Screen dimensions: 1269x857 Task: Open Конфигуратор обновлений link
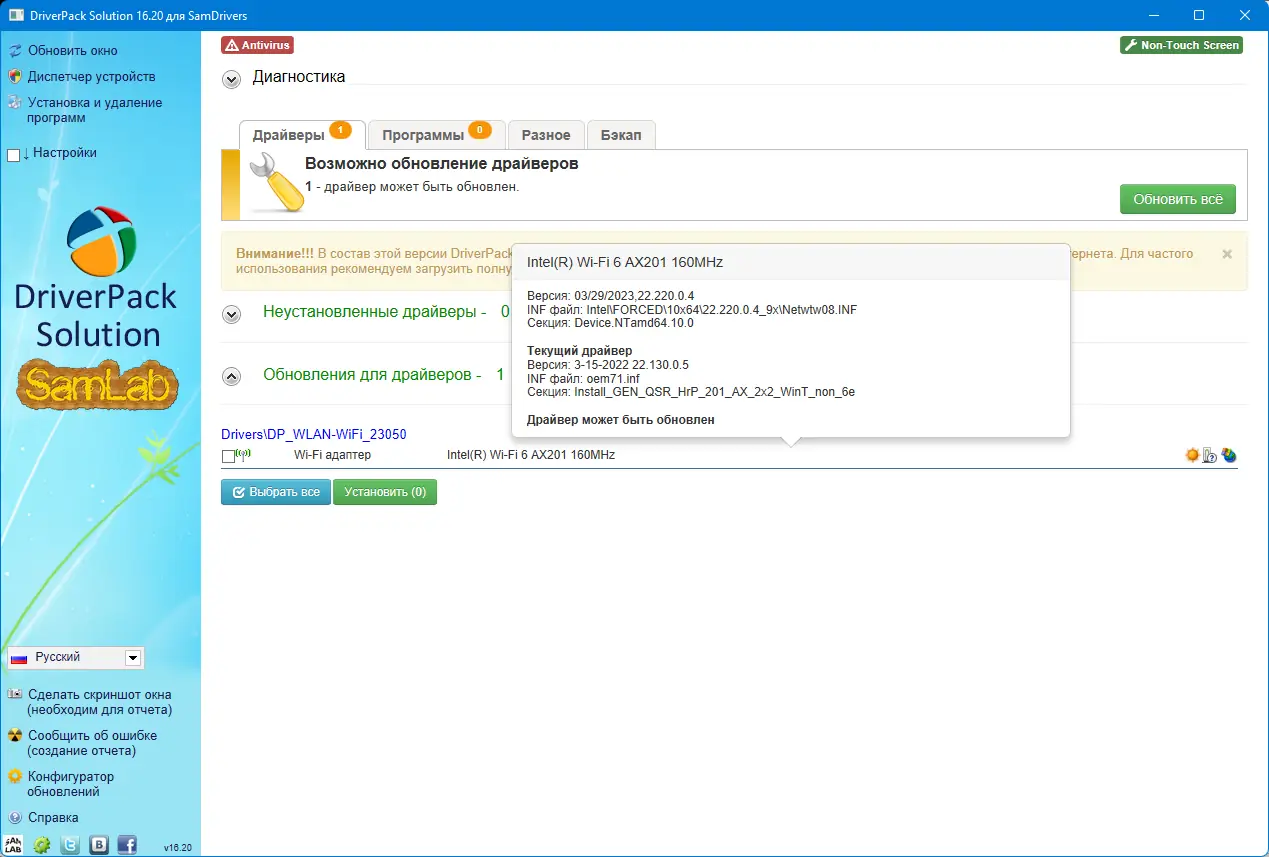pyautogui.click(x=71, y=784)
